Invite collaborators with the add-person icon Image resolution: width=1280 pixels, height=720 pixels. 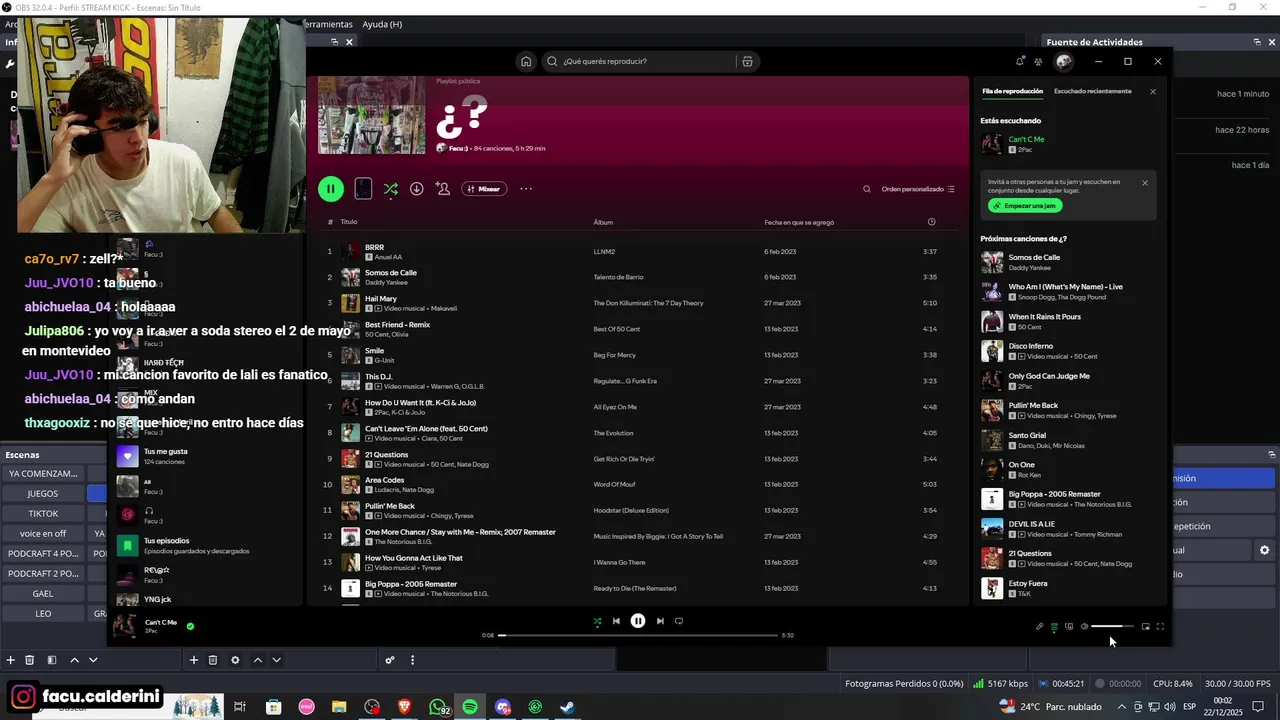[443, 189]
